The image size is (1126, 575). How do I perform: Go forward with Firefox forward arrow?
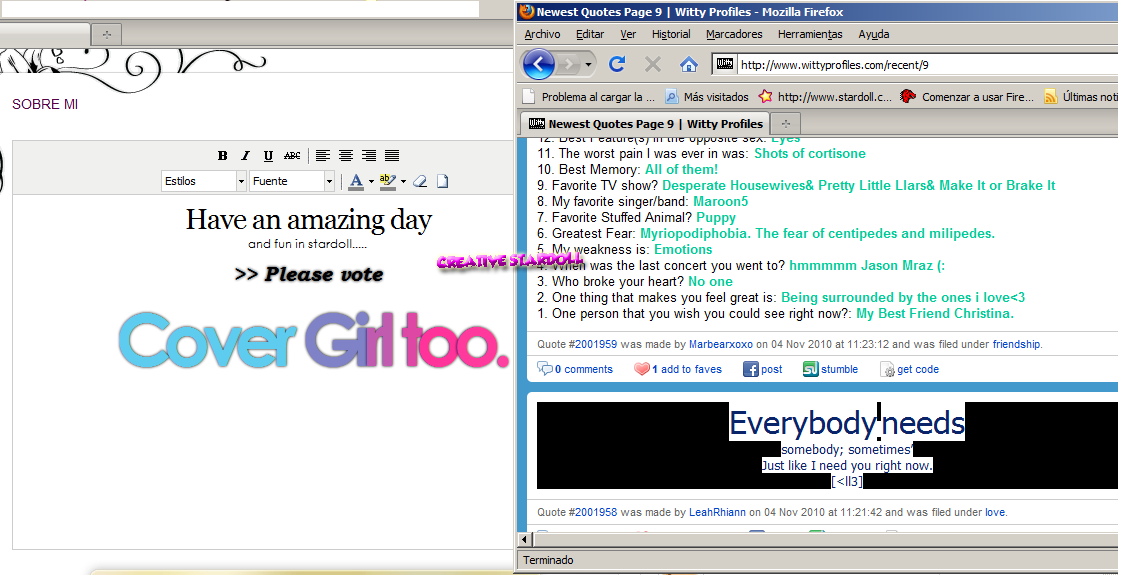[x=569, y=65]
